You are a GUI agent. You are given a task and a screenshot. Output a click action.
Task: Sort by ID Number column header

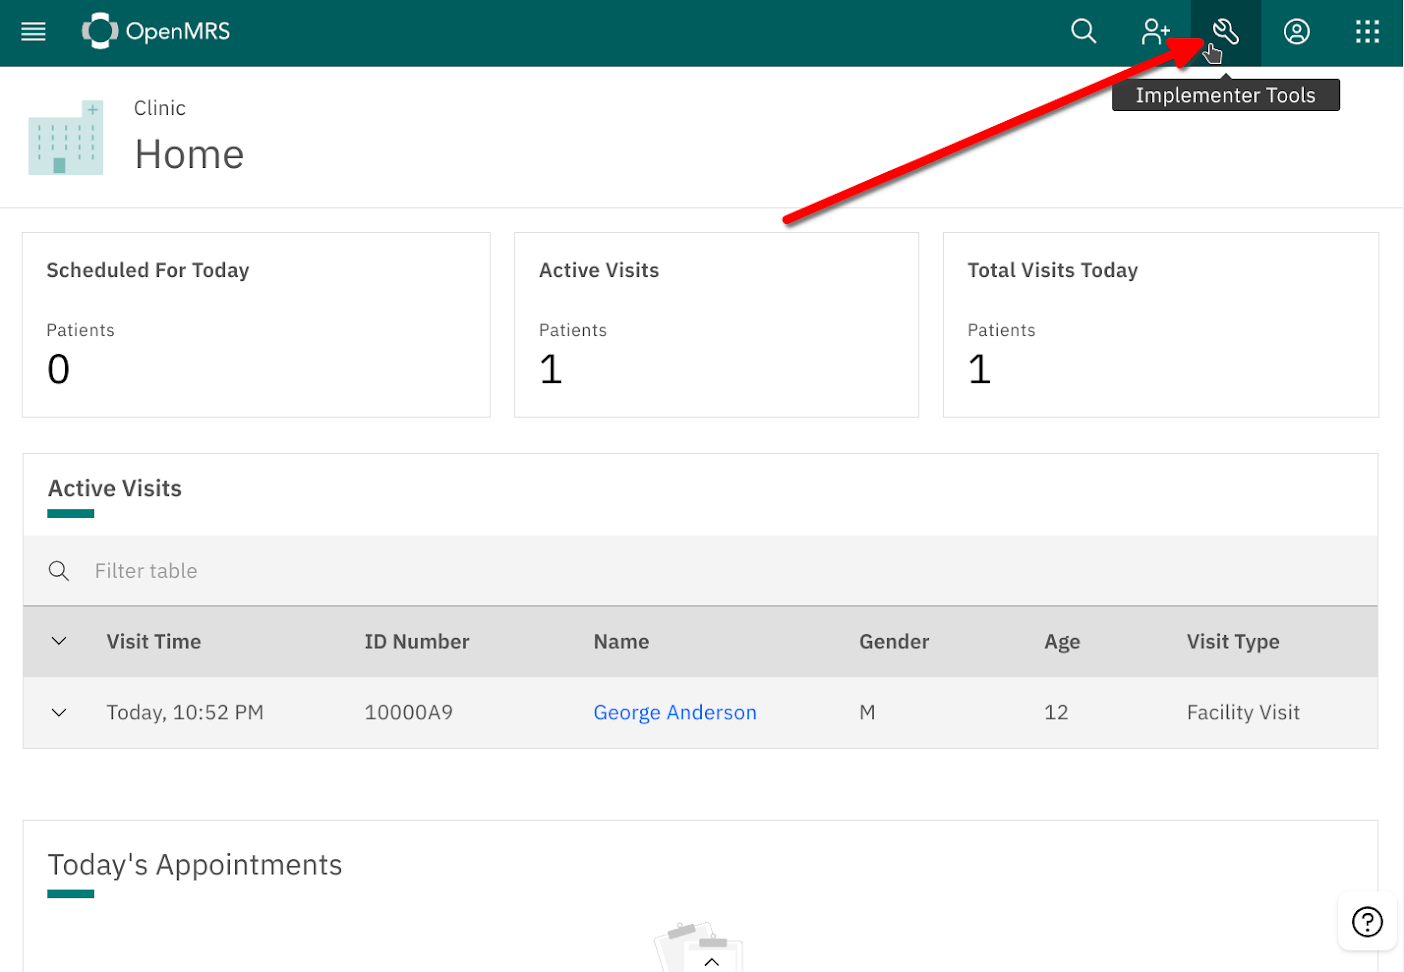pos(417,642)
